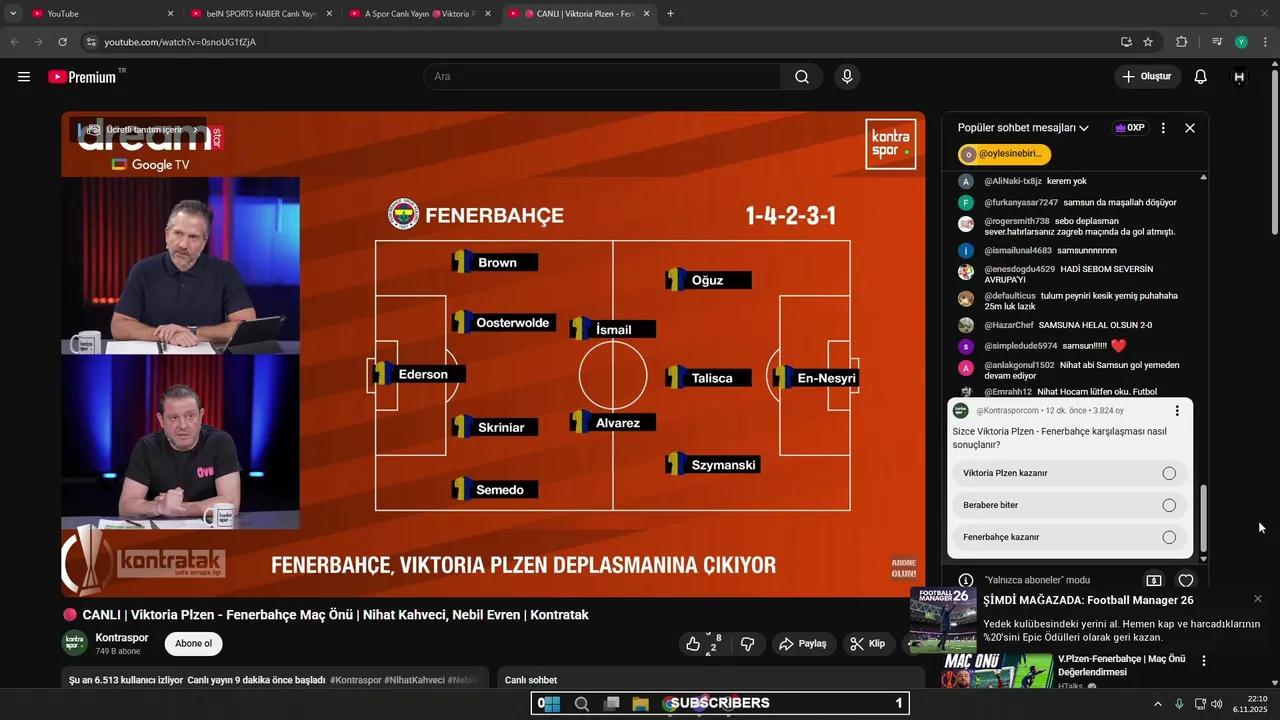Click the browser address bar URL
This screenshot has height=720, width=1280.
click(x=180, y=42)
